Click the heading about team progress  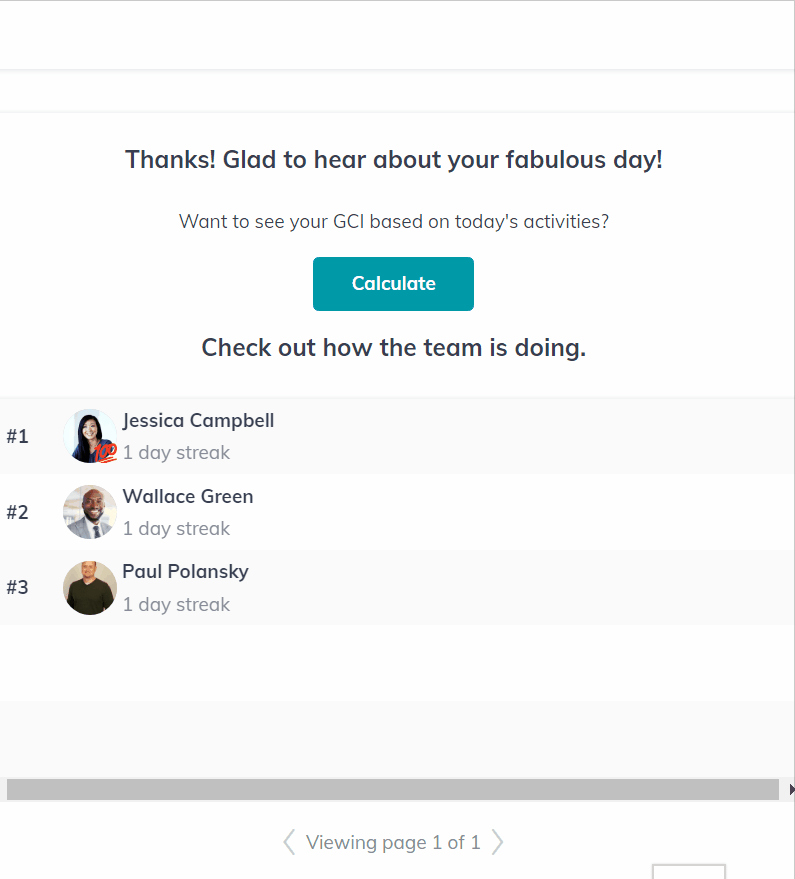tap(393, 347)
